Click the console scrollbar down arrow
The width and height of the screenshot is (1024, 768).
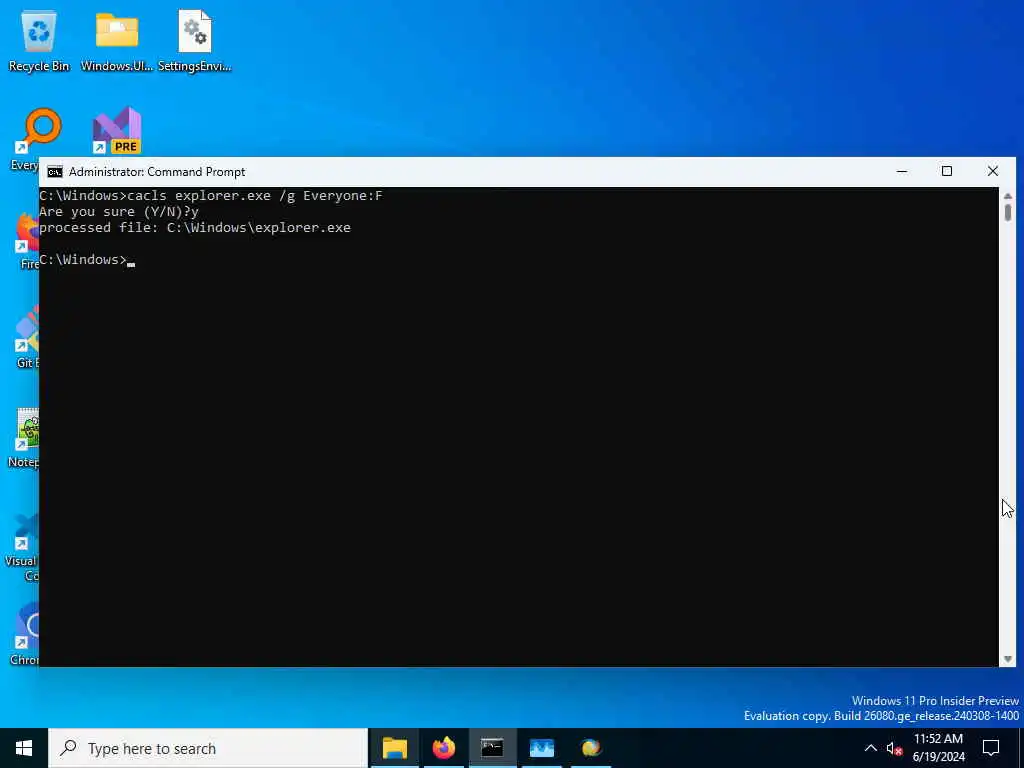pyautogui.click(x=1008, y=659)
